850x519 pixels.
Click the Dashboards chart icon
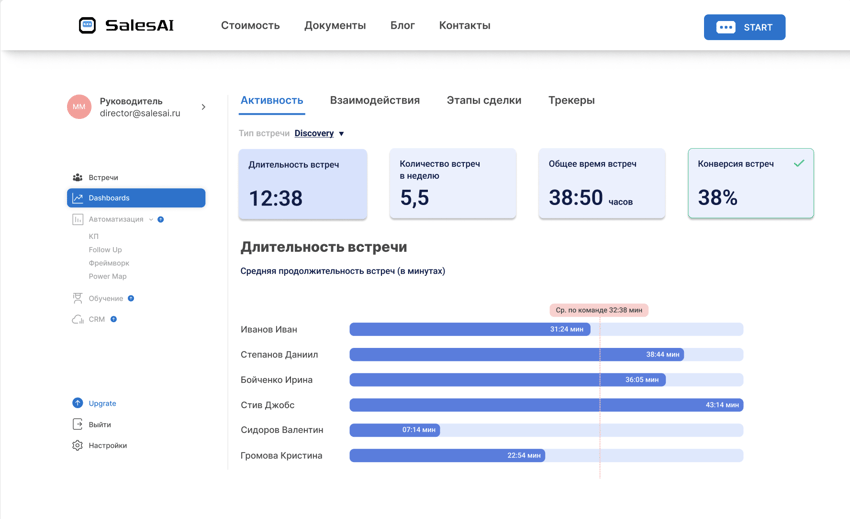click(x=77, y=198)
